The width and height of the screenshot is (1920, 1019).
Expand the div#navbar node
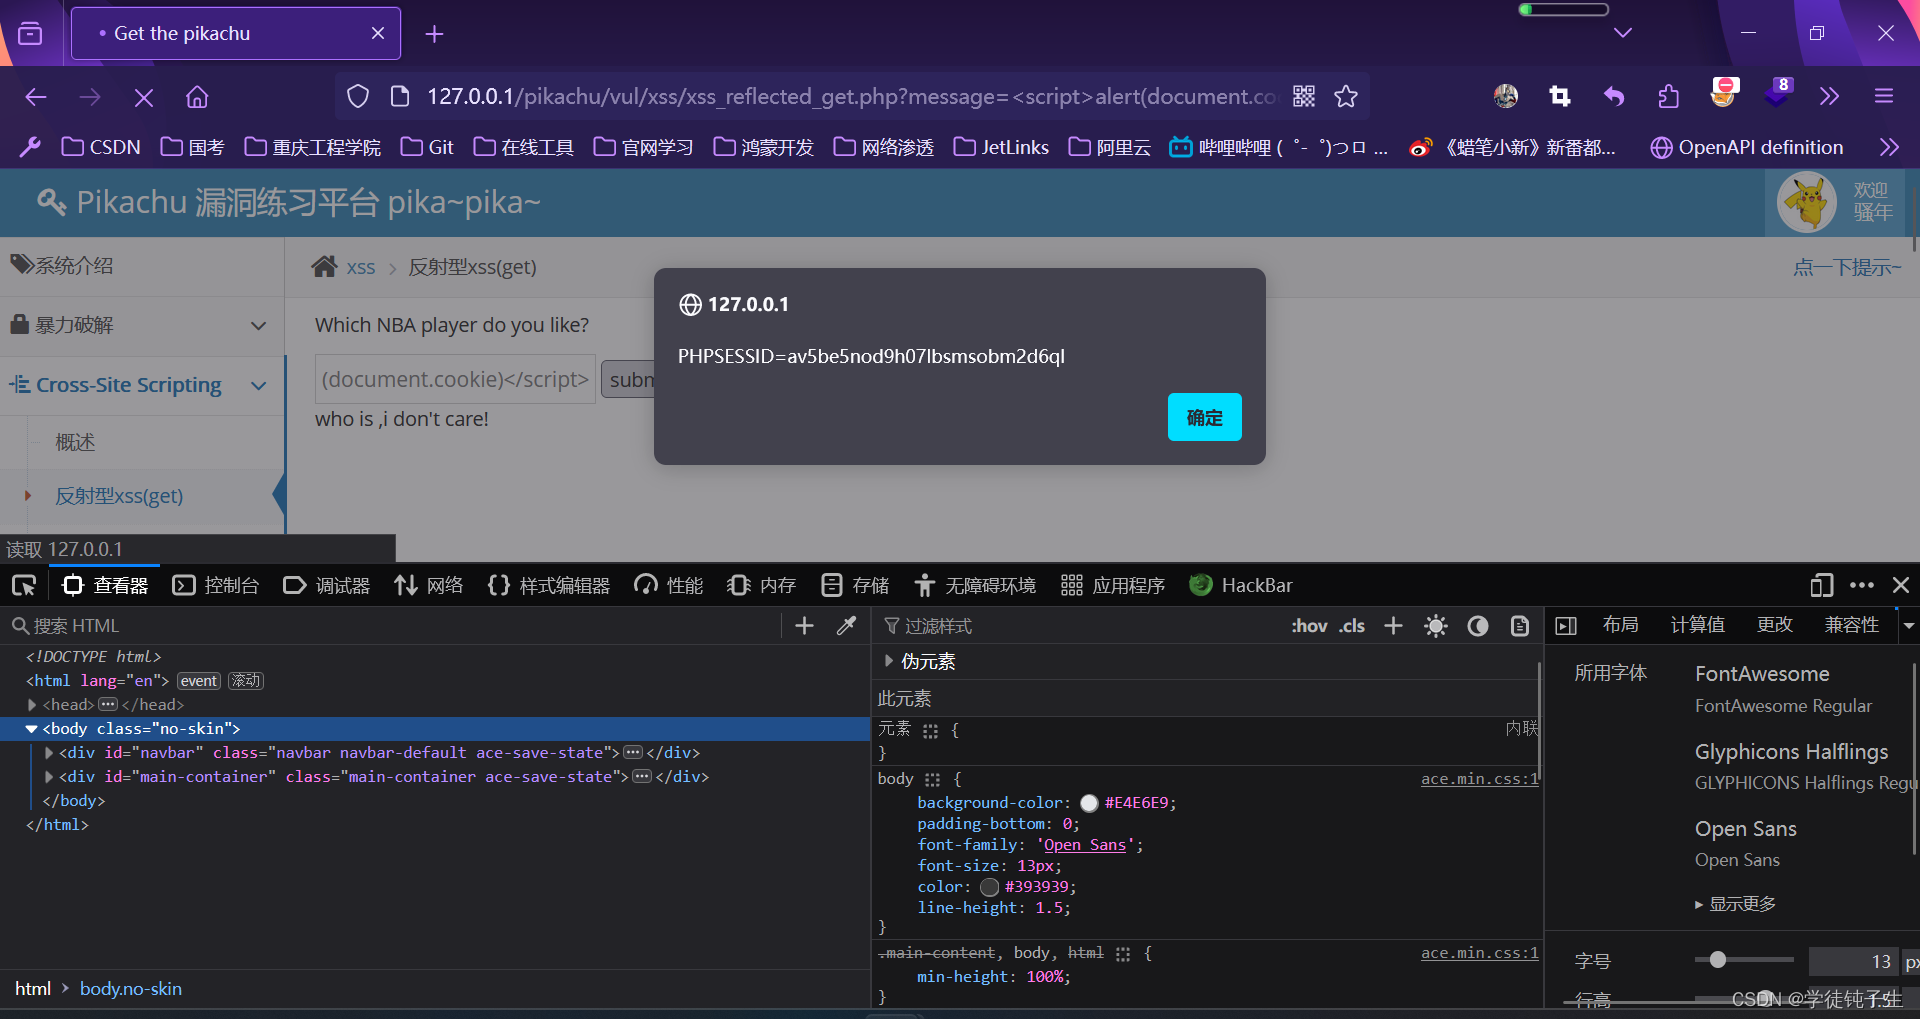(49, 753)
